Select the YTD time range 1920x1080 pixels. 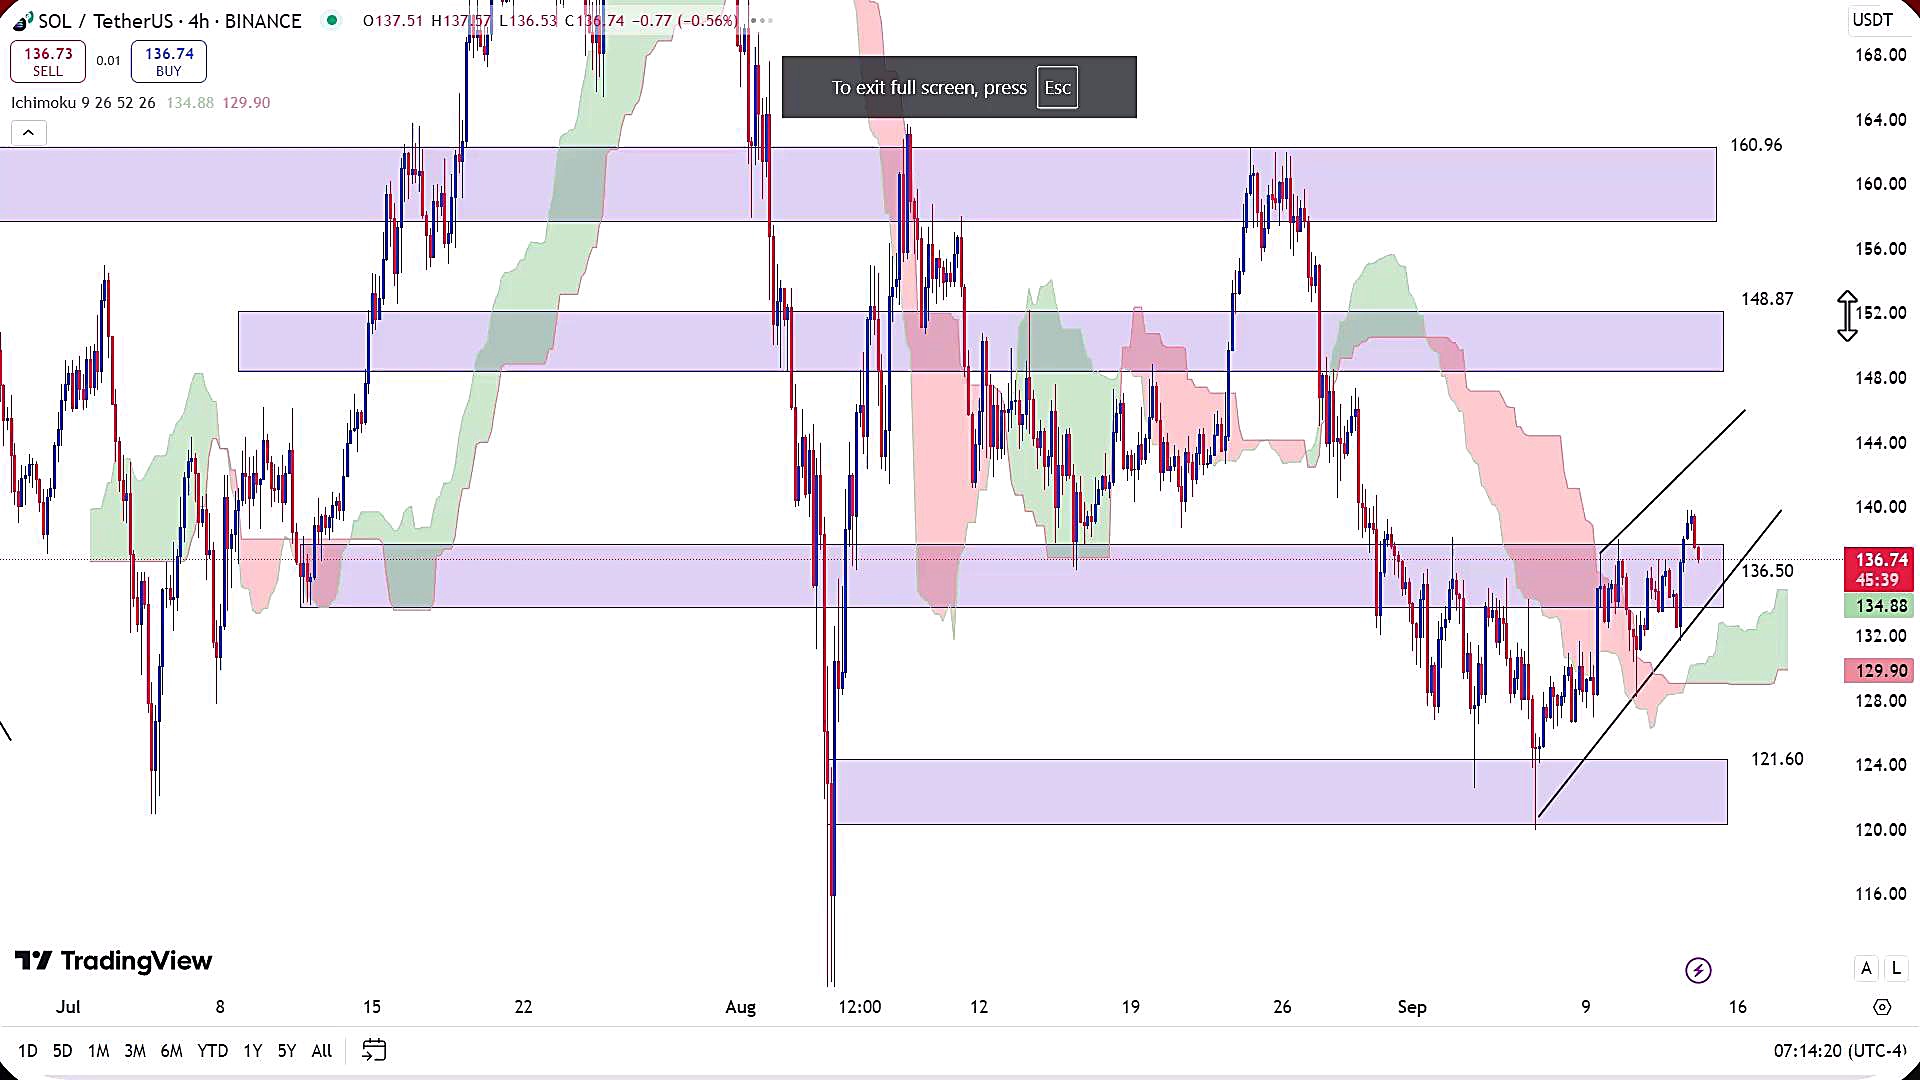pyautogui.click(x=212, y=1051)
